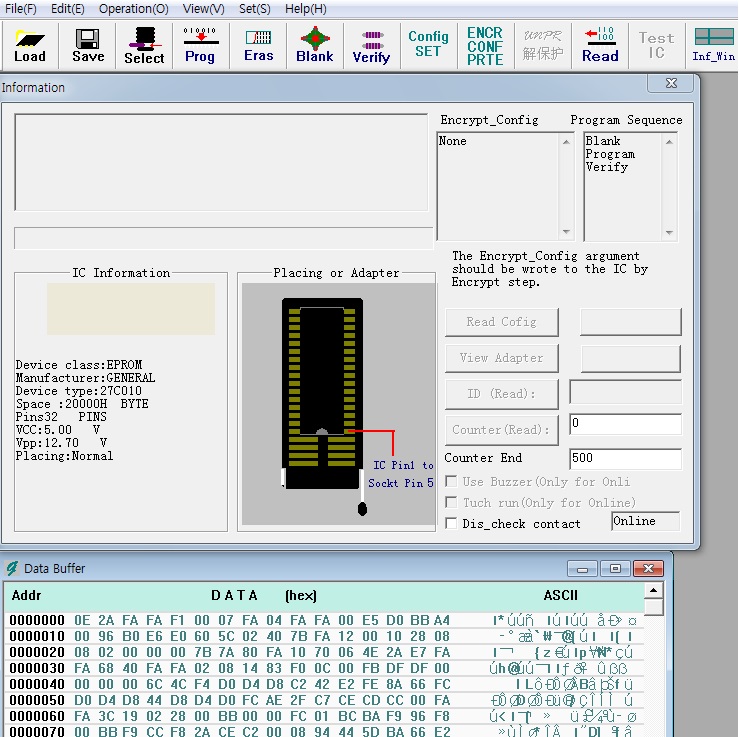The image size is (739, 737).
Task: Tick the Use Buzzer checkbox
Action: pos(451,481)
